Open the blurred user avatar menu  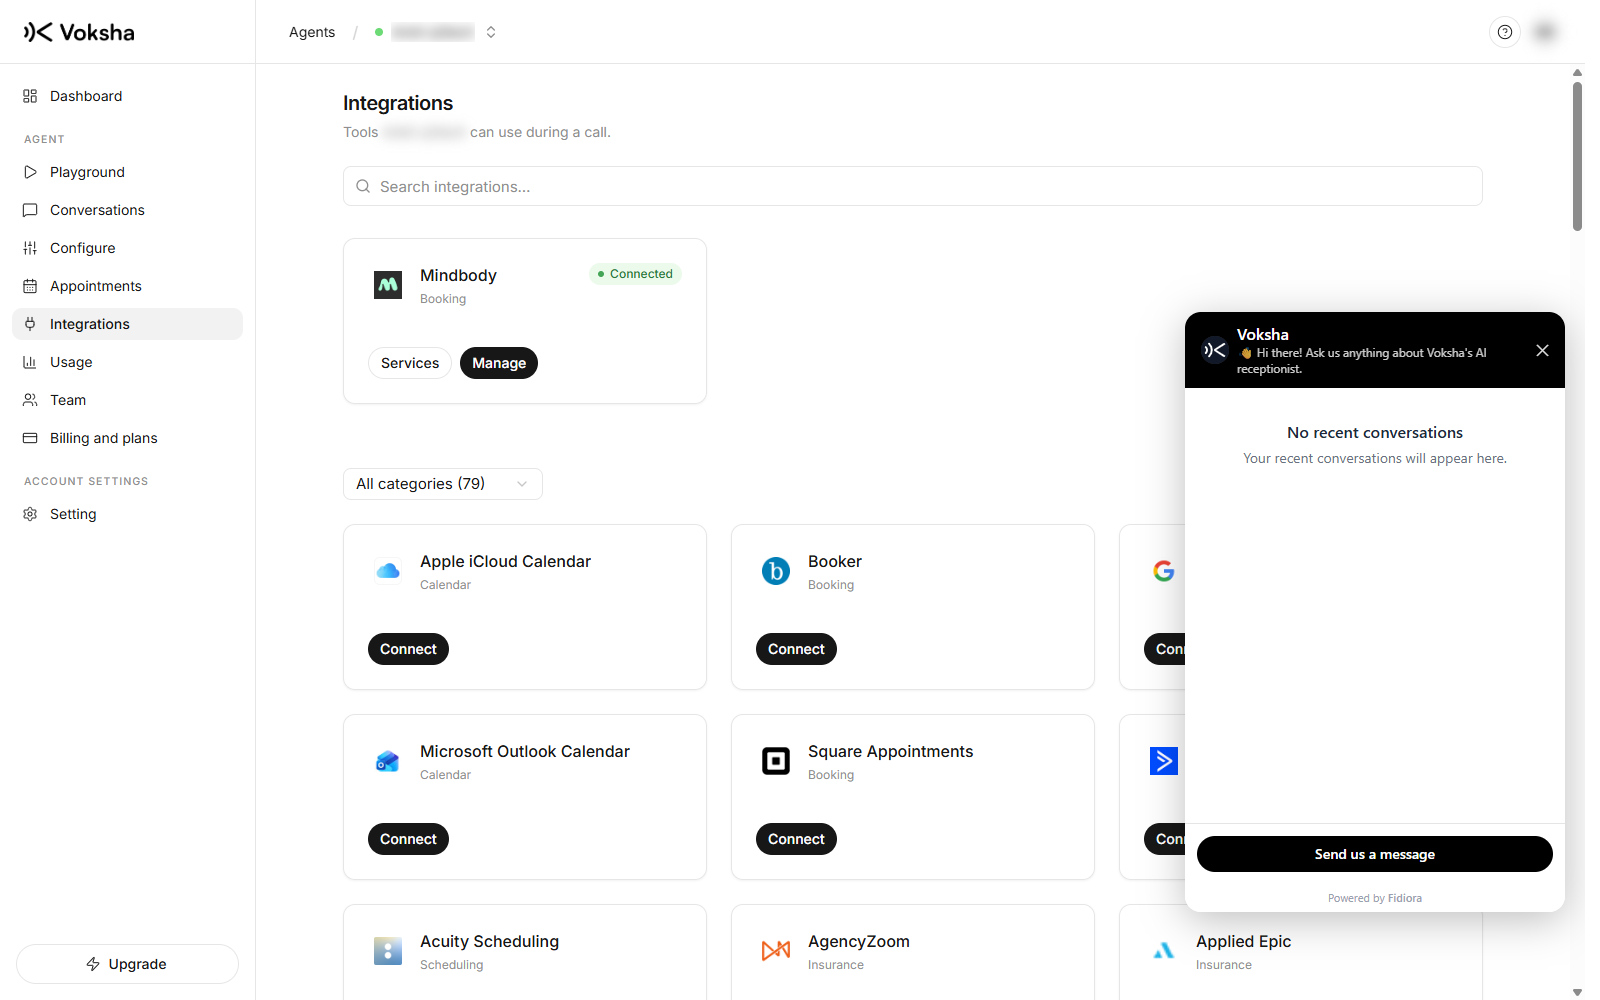(1545, 32)
